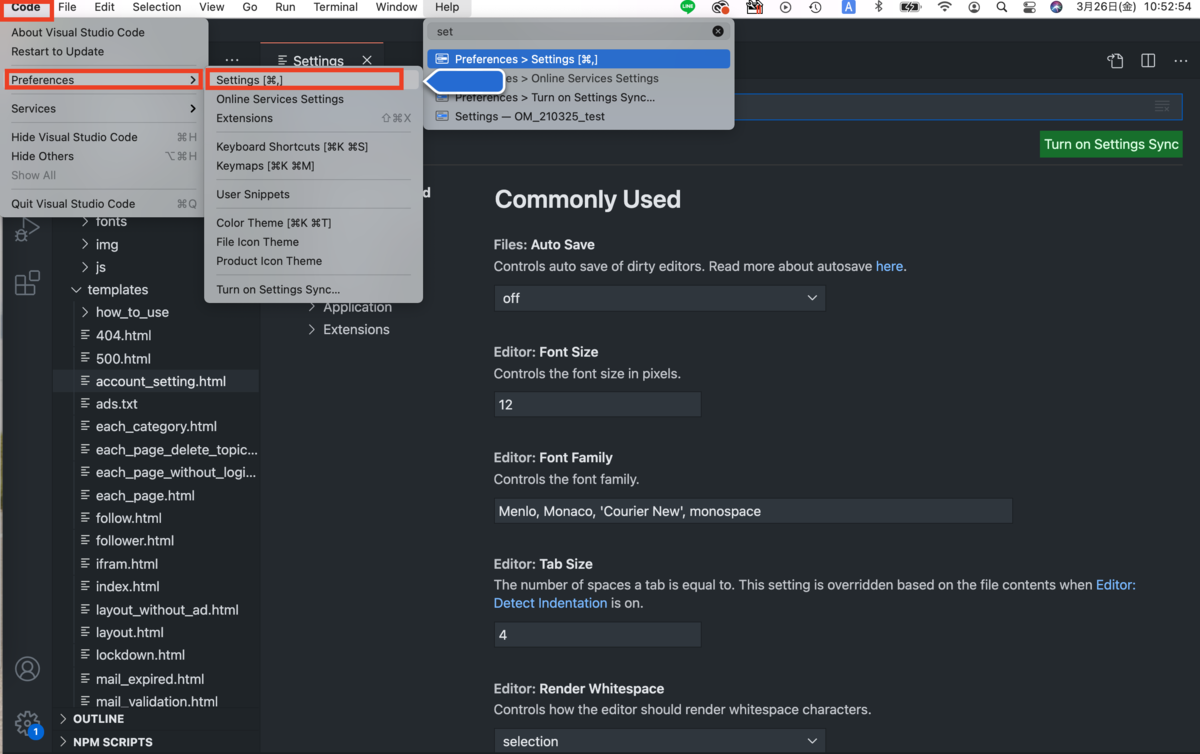Open the Files: Auto Save dropdown
Viewport: 1200px width, 754px height.
point(659,297)
